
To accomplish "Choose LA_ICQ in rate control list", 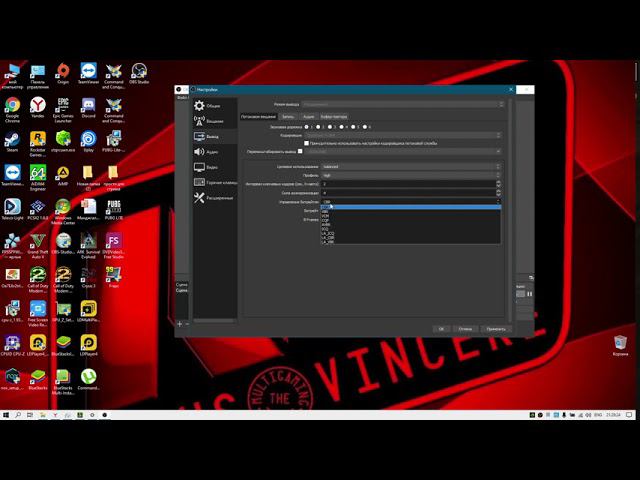I will click(x=411, y=233).
